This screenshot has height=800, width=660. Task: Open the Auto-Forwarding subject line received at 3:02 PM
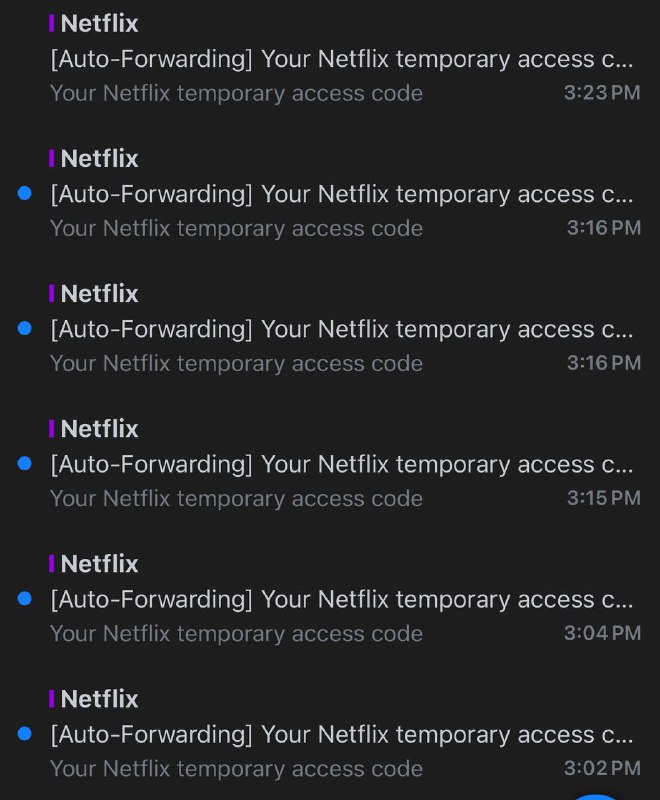[x=341, y=734]
